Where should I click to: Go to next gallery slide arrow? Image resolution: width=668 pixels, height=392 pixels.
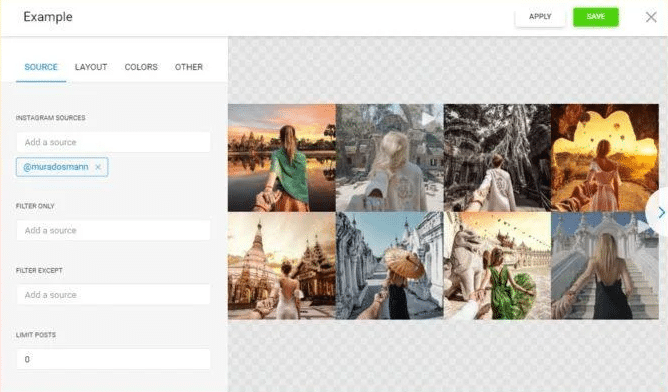(660, 212)
